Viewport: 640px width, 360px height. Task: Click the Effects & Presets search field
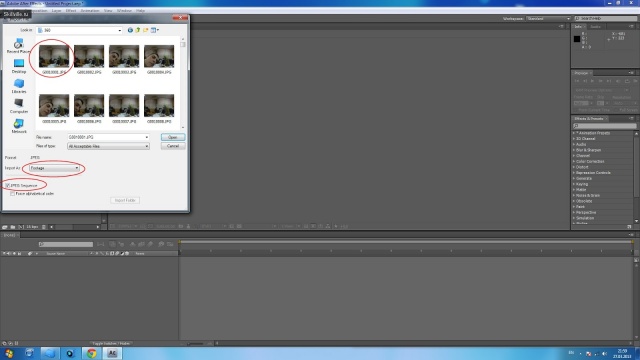pyautogui.click(x=604, y=126)
